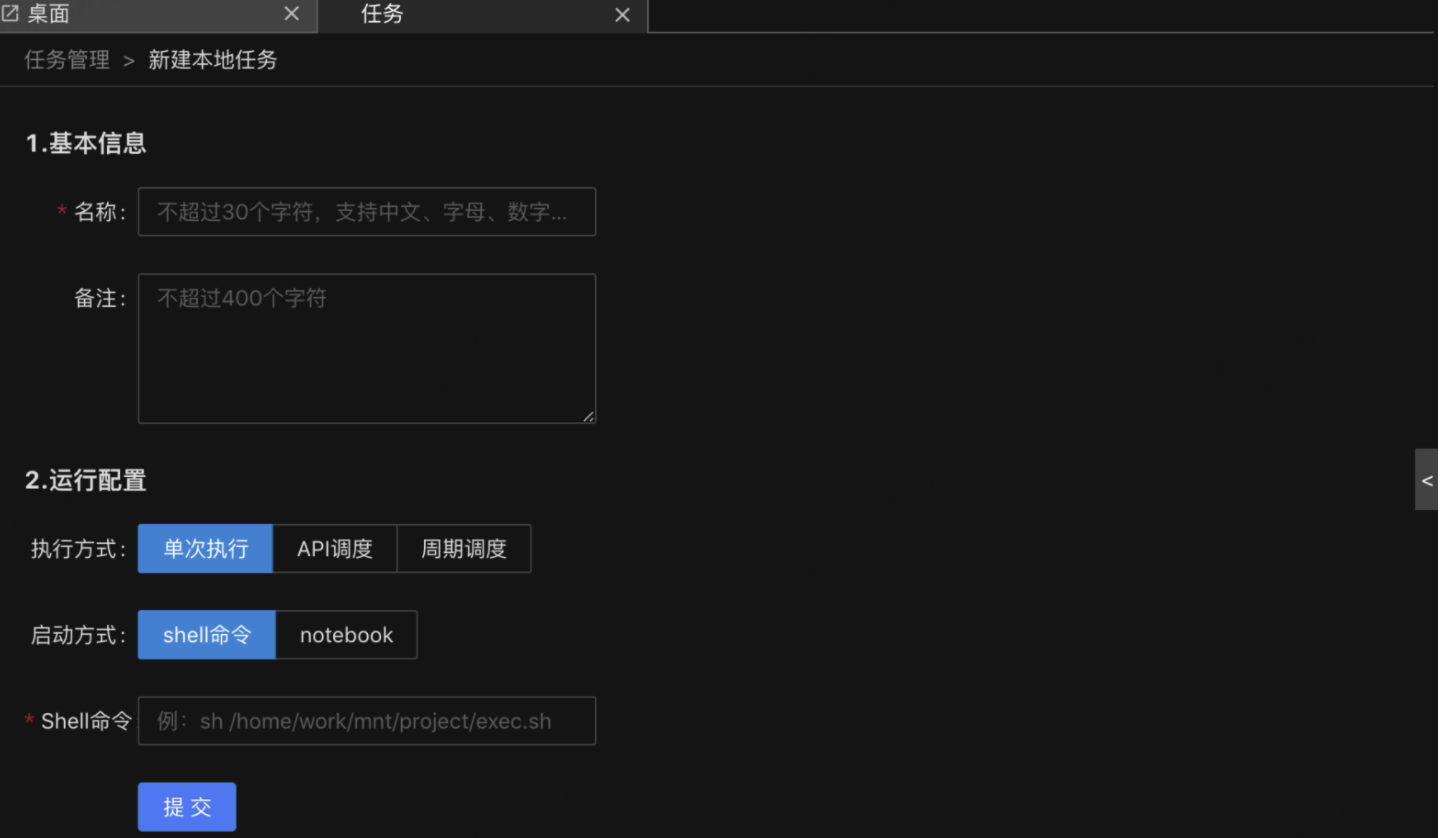Click the 2.运行配置 section heading

86,480
